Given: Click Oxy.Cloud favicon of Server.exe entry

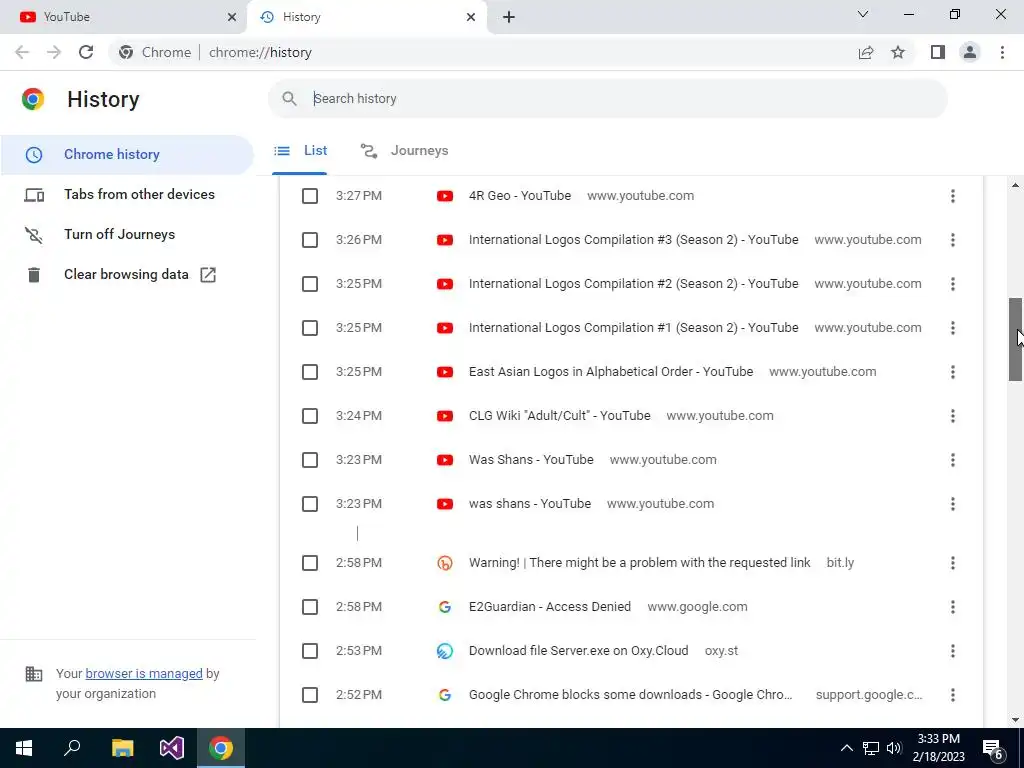Looking at the screenshot, I should tap(445, 651).
